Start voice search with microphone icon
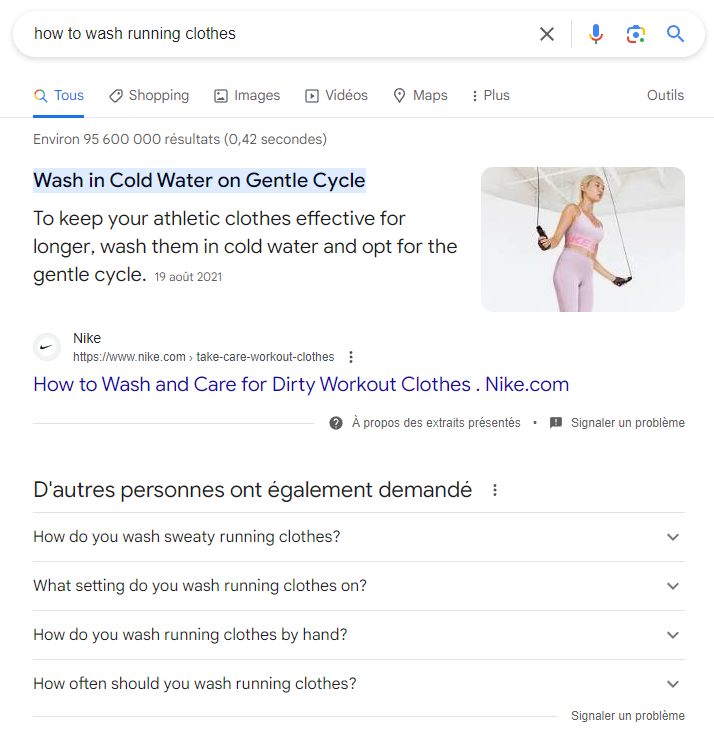The width and height of the screenshot is (714, 748). coord(596,34)
